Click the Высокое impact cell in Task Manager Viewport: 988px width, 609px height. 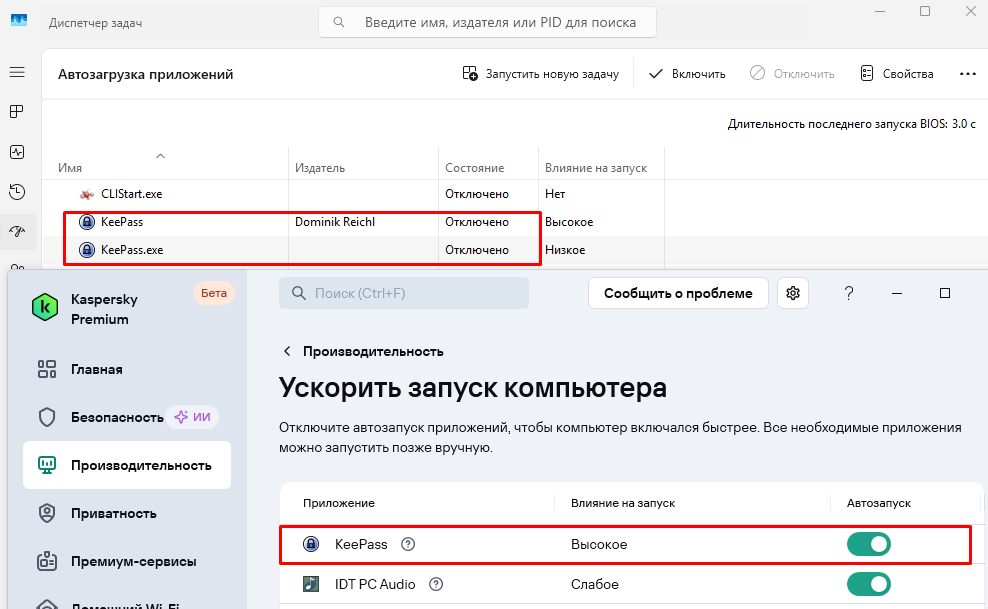tap(569, 222)
